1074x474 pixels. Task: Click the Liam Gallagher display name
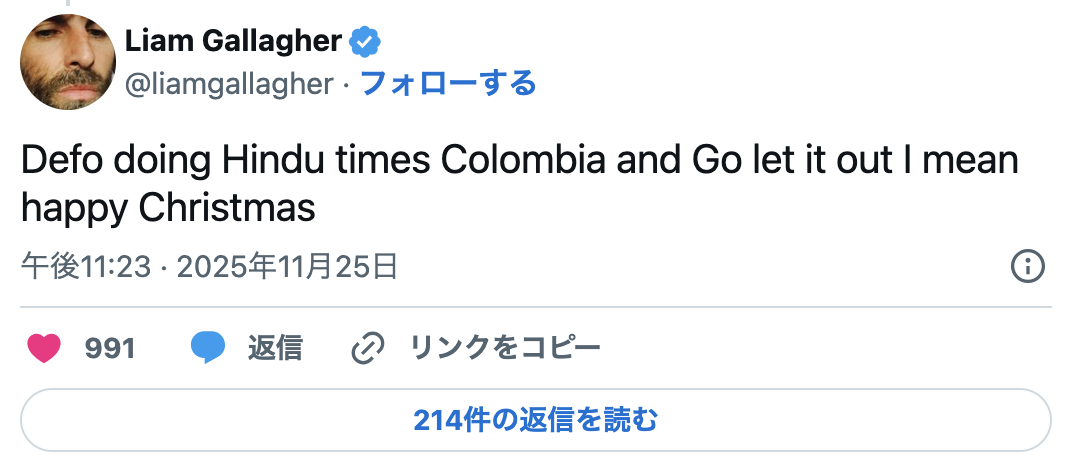[x=233, y=42]
